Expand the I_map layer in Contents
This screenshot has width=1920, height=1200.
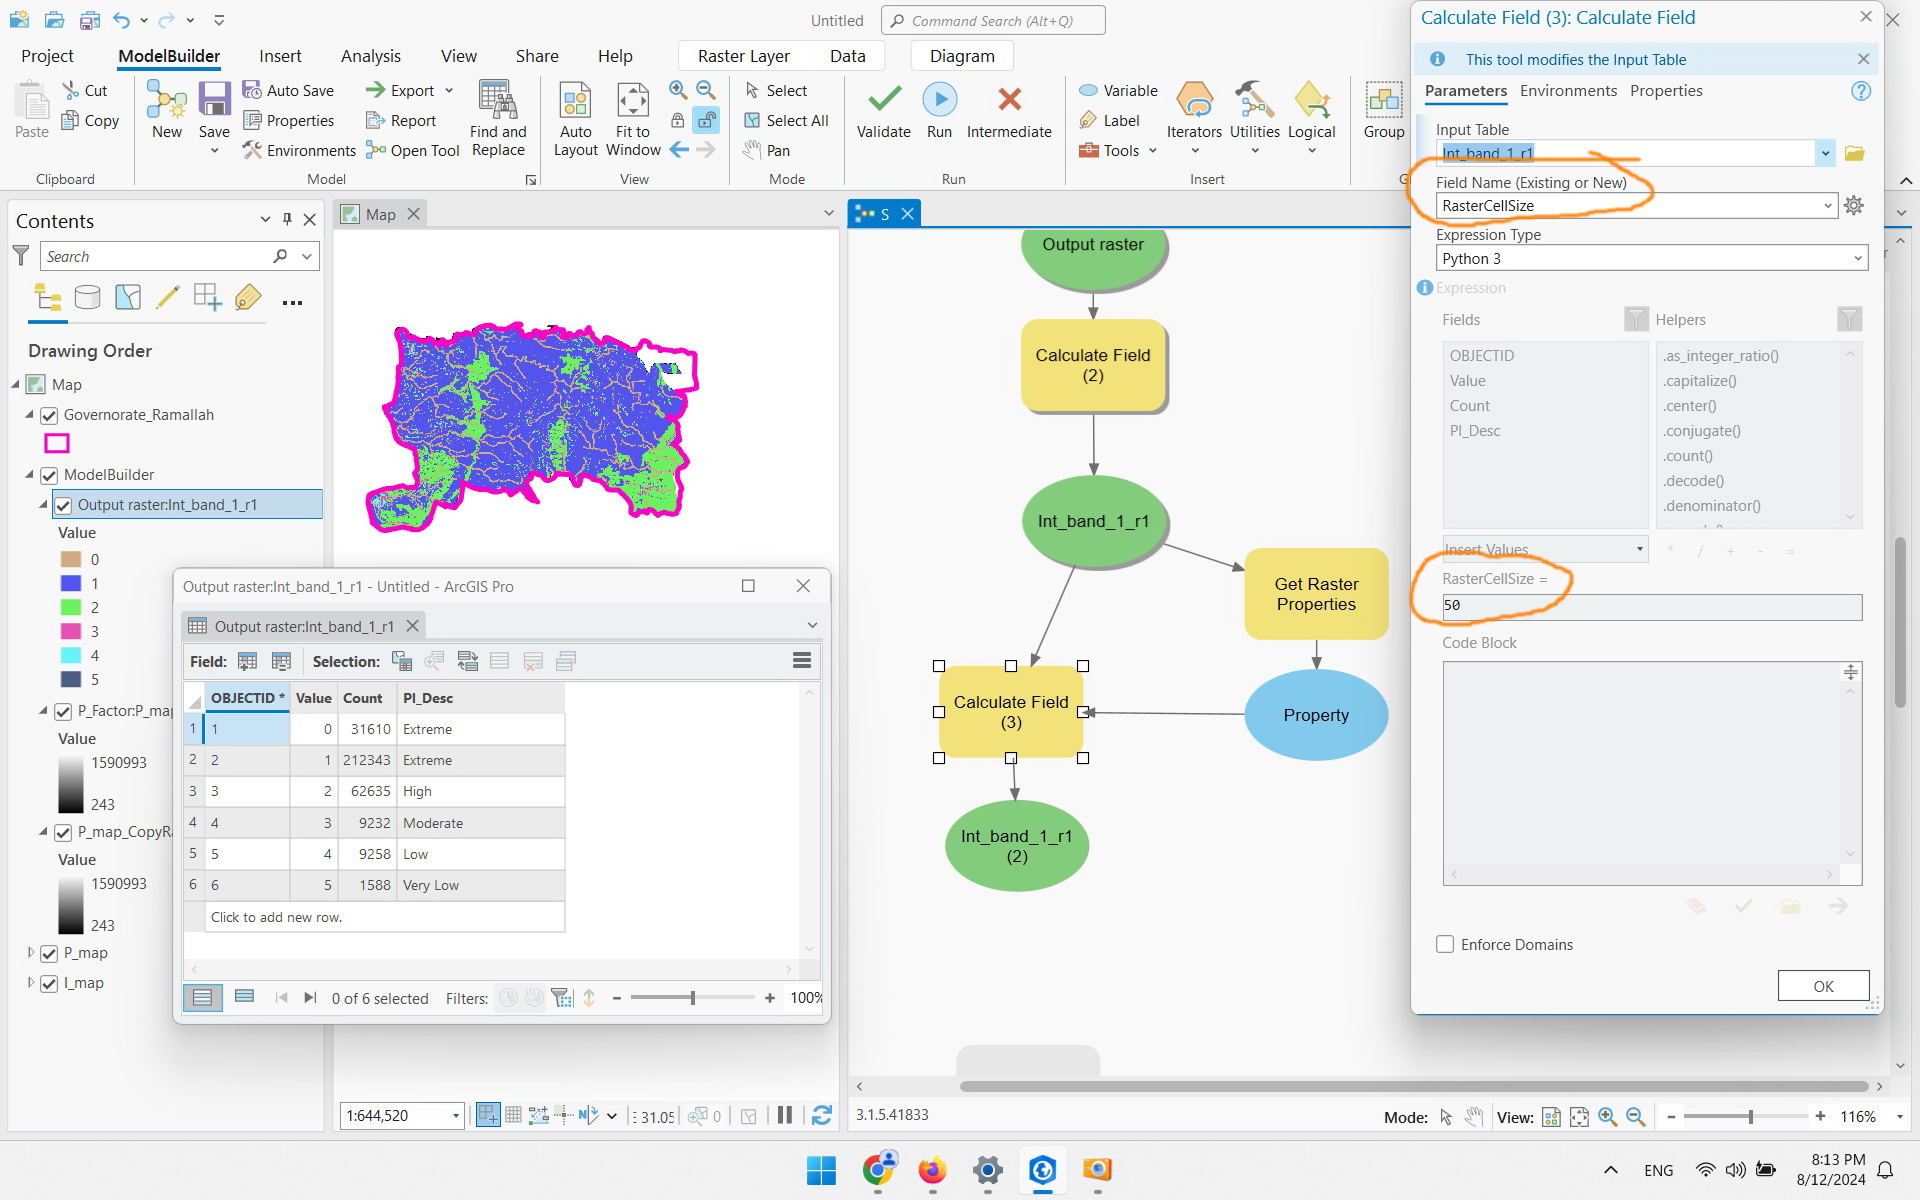coord(31,983)
